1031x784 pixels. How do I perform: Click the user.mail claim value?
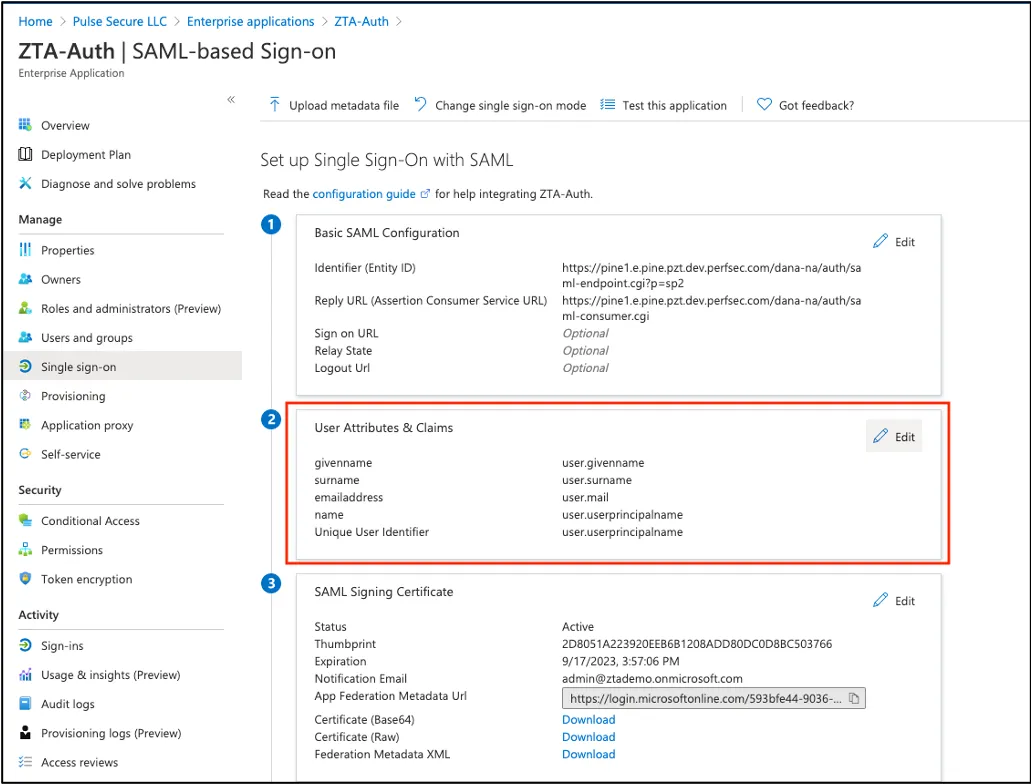pos(585,497)
